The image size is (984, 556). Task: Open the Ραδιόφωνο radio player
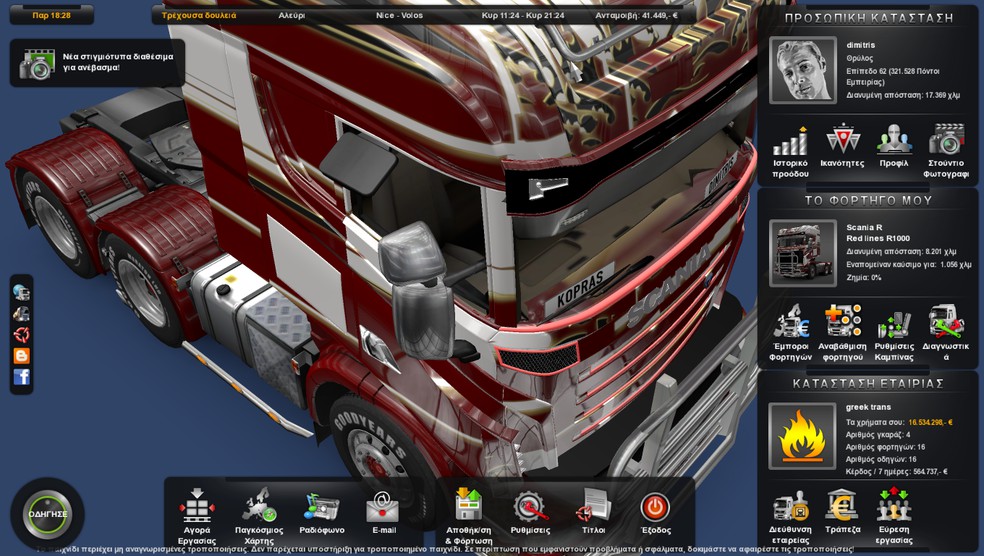pyautogui.click(x=322, y=508)
